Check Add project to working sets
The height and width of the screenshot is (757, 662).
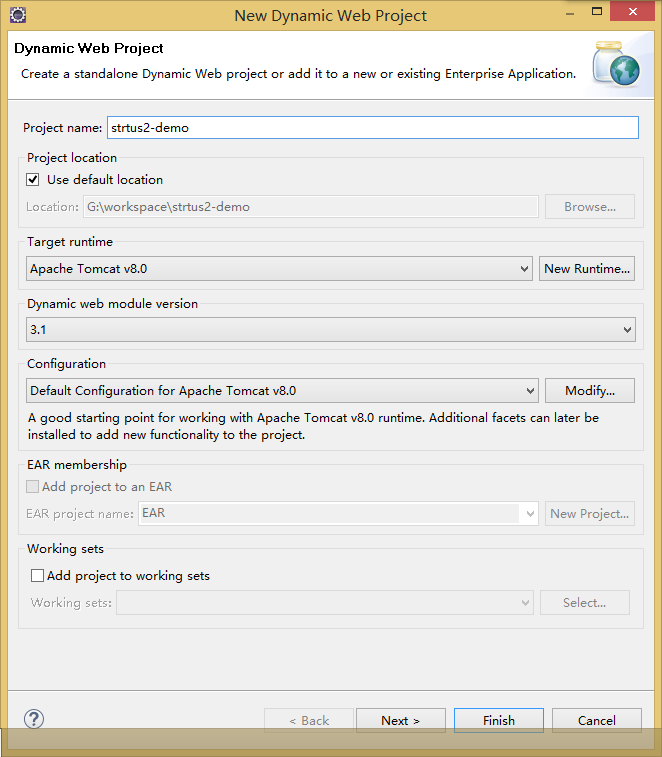pyautogui.click(x=37, y=575)
